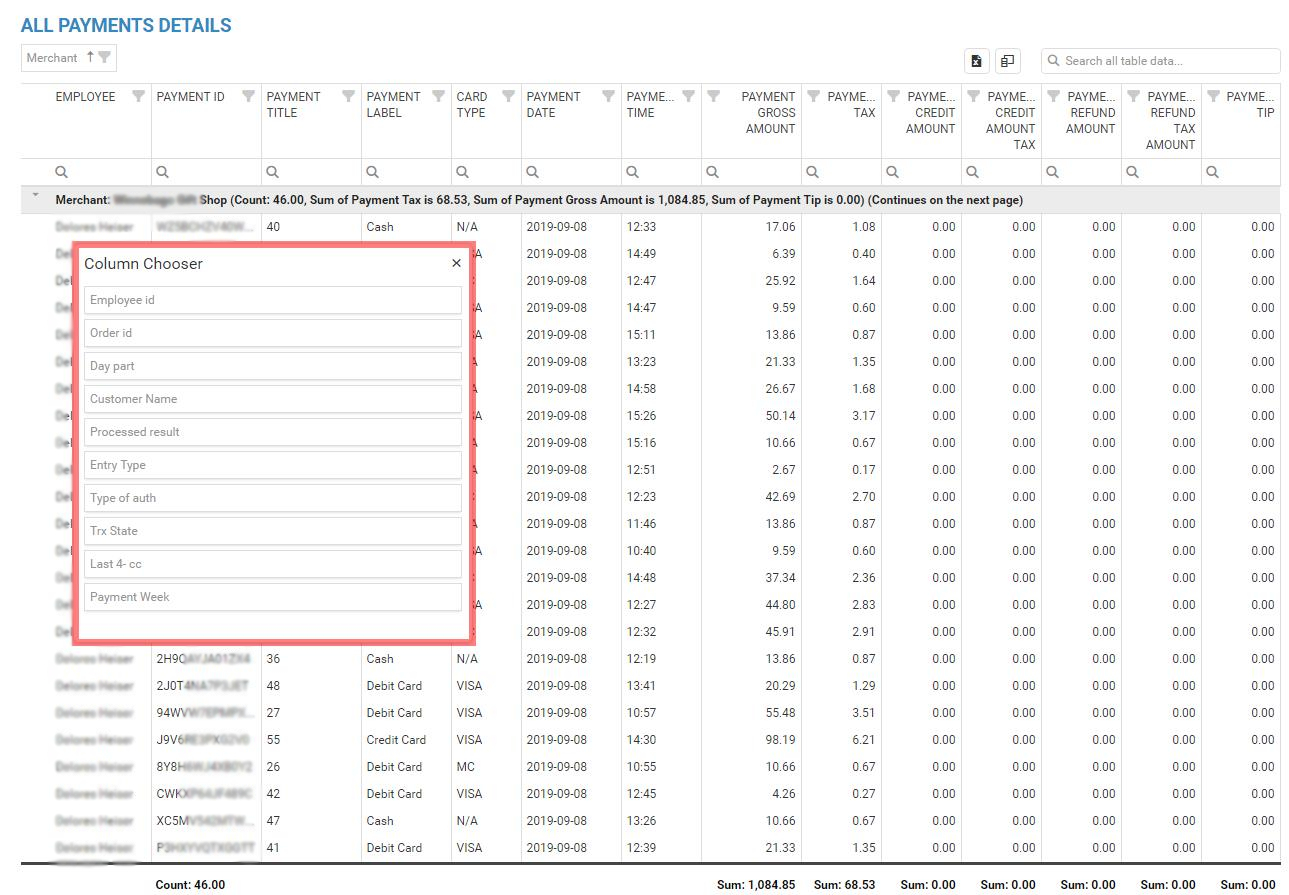Image resolution: width=1289 pixels, height=895 pixels.
Task: Open filter for Employee column
Action: 139,97
